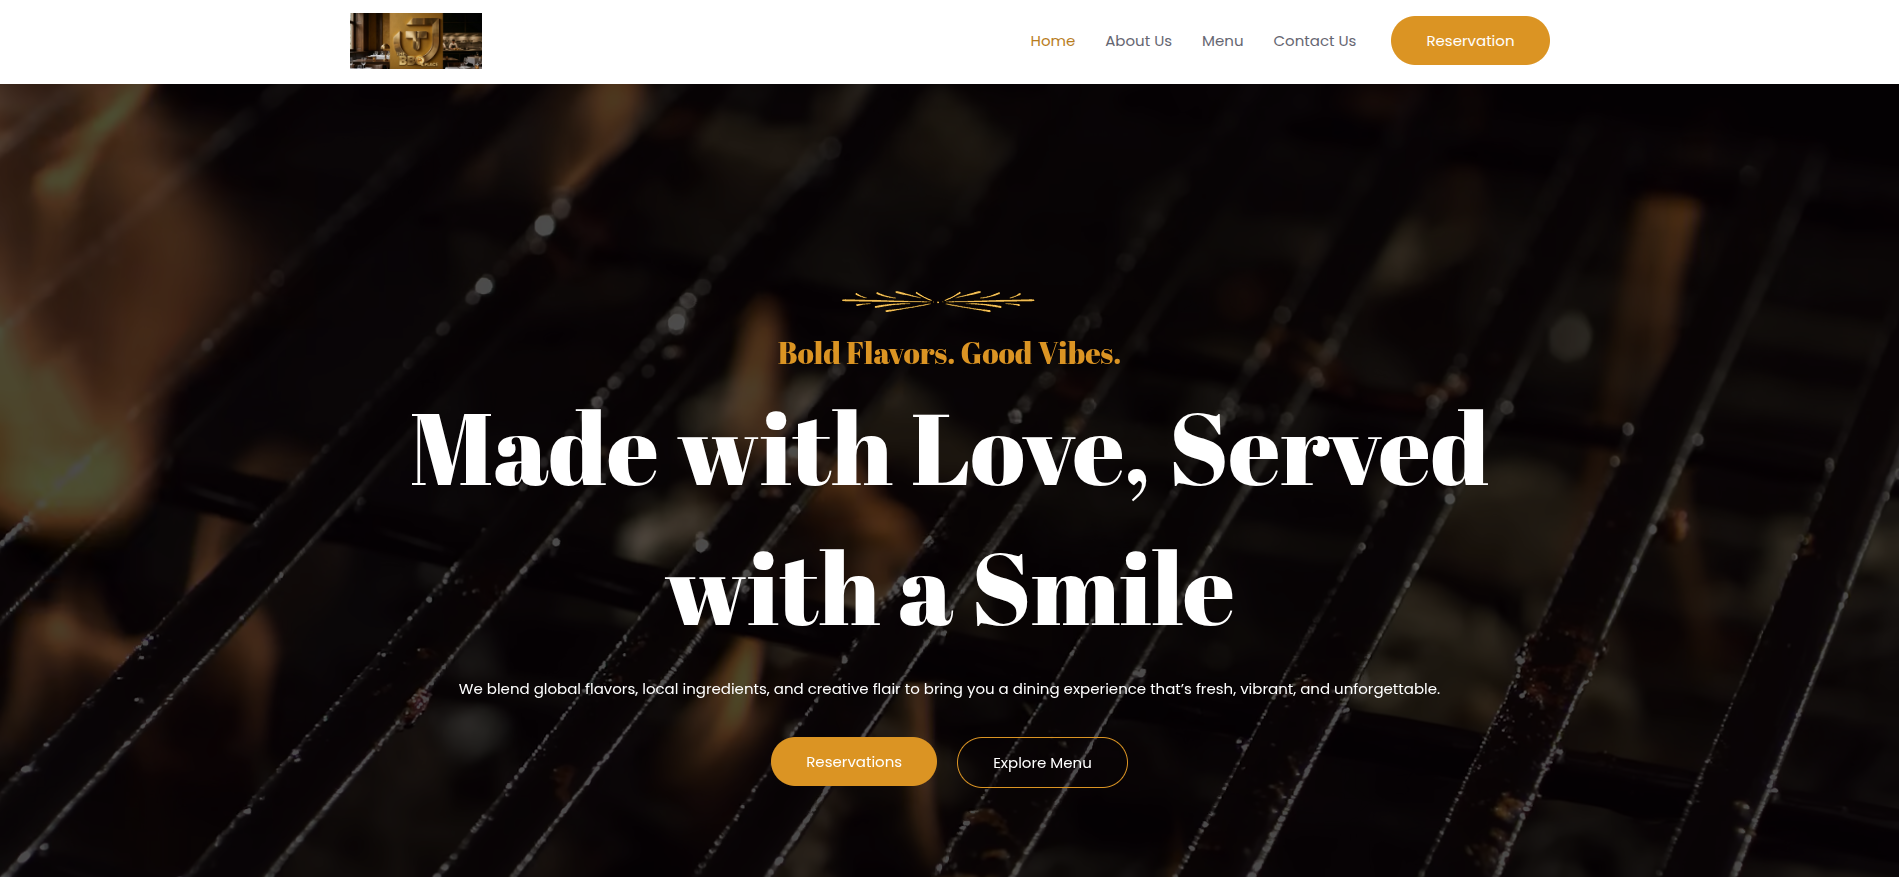The width and height of the screenshot is (1899, 877).
Task: Open the restaurant logo in the header
Action: tap(416, 41)
